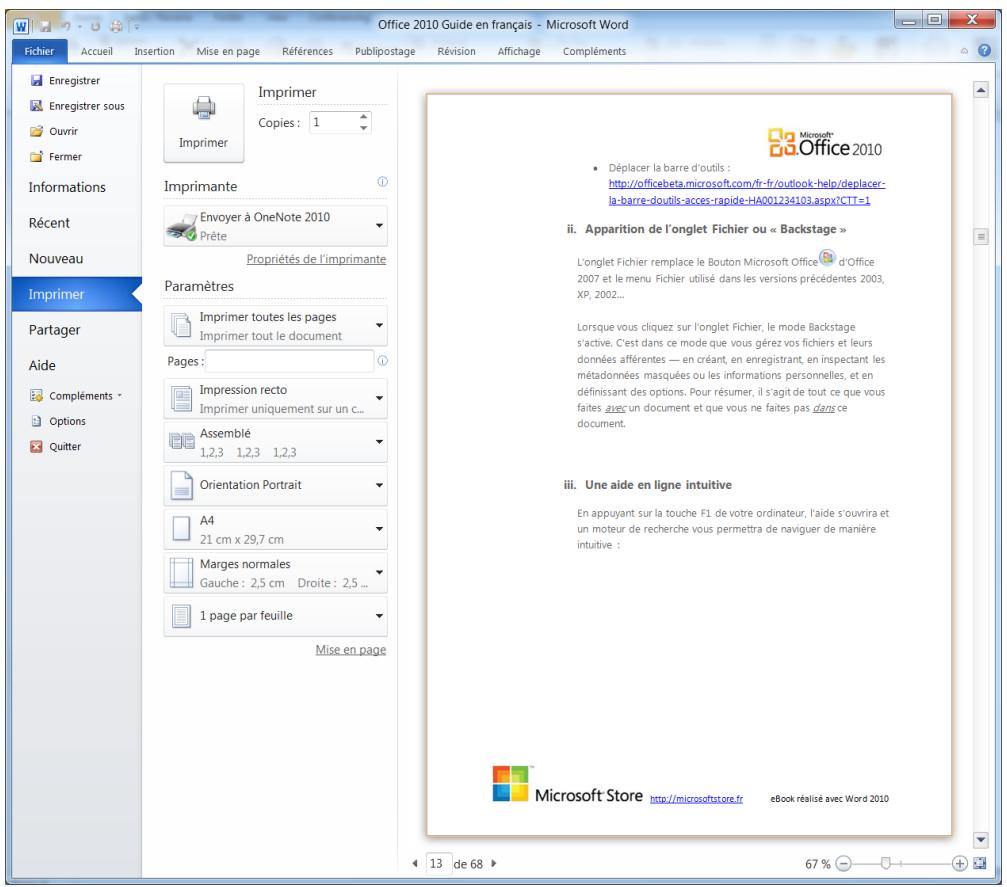
Task: Zoom out with the minus button
Action: (844, 864)
